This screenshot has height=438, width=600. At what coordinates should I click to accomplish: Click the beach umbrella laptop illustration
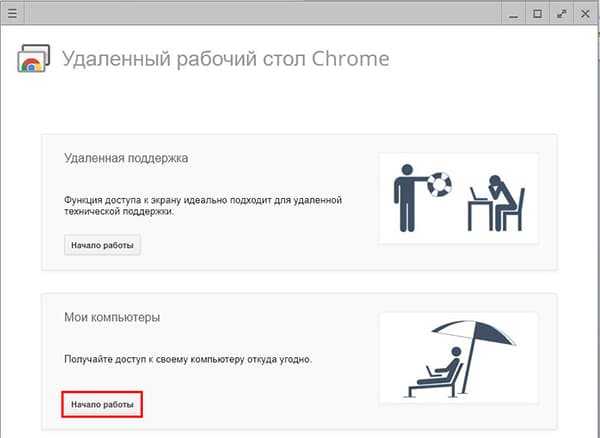[x=459, y=358]
